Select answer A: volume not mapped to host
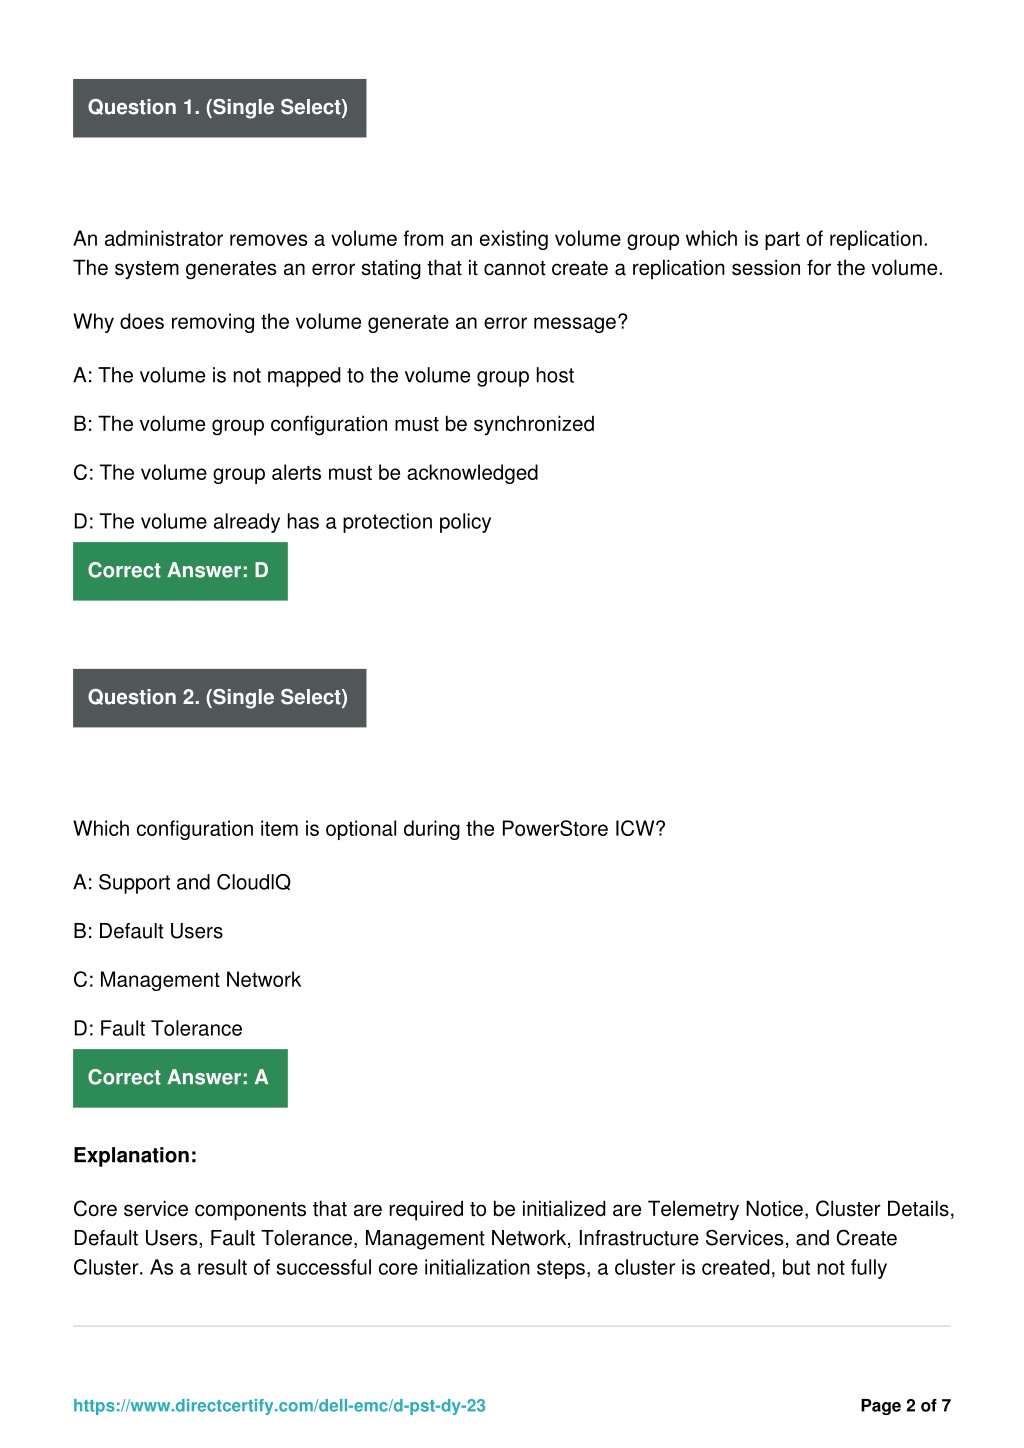1024x1448 pixels. pyautogui.click(x=323, y=376)
